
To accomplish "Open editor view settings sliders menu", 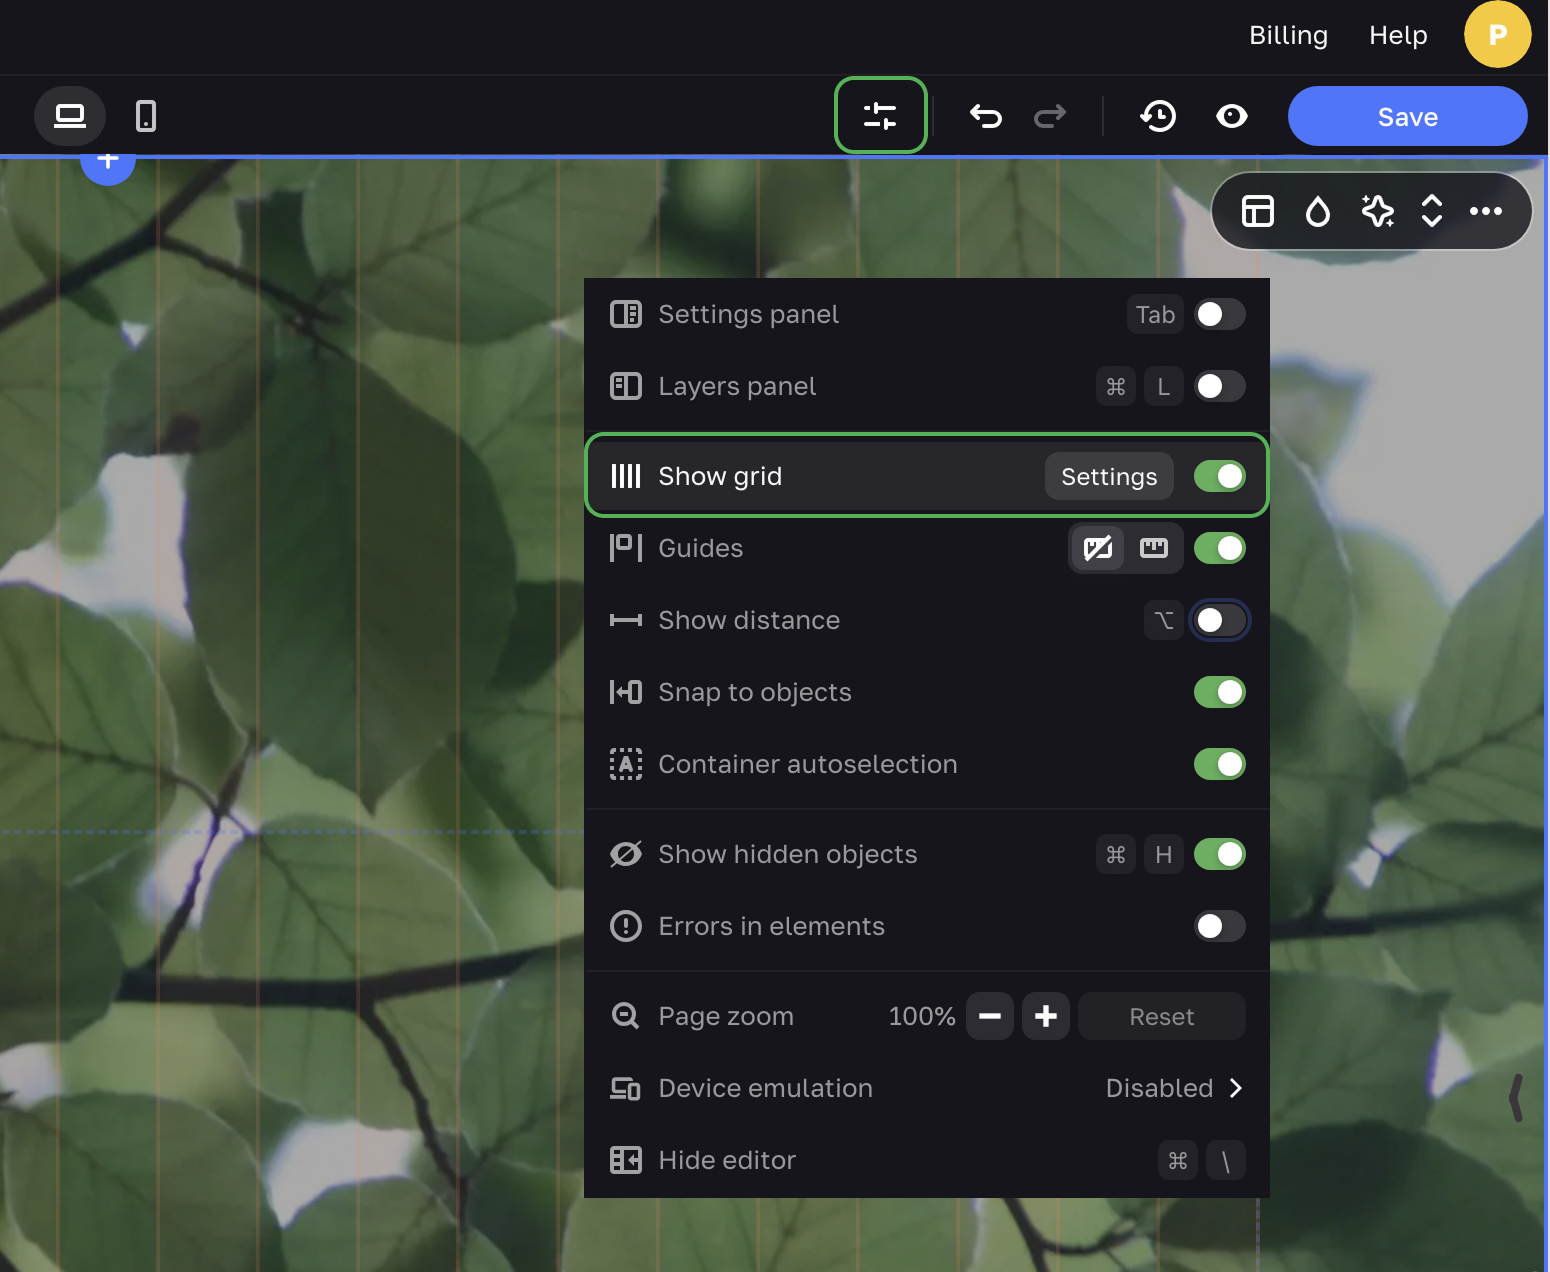I will pos(880,116).
